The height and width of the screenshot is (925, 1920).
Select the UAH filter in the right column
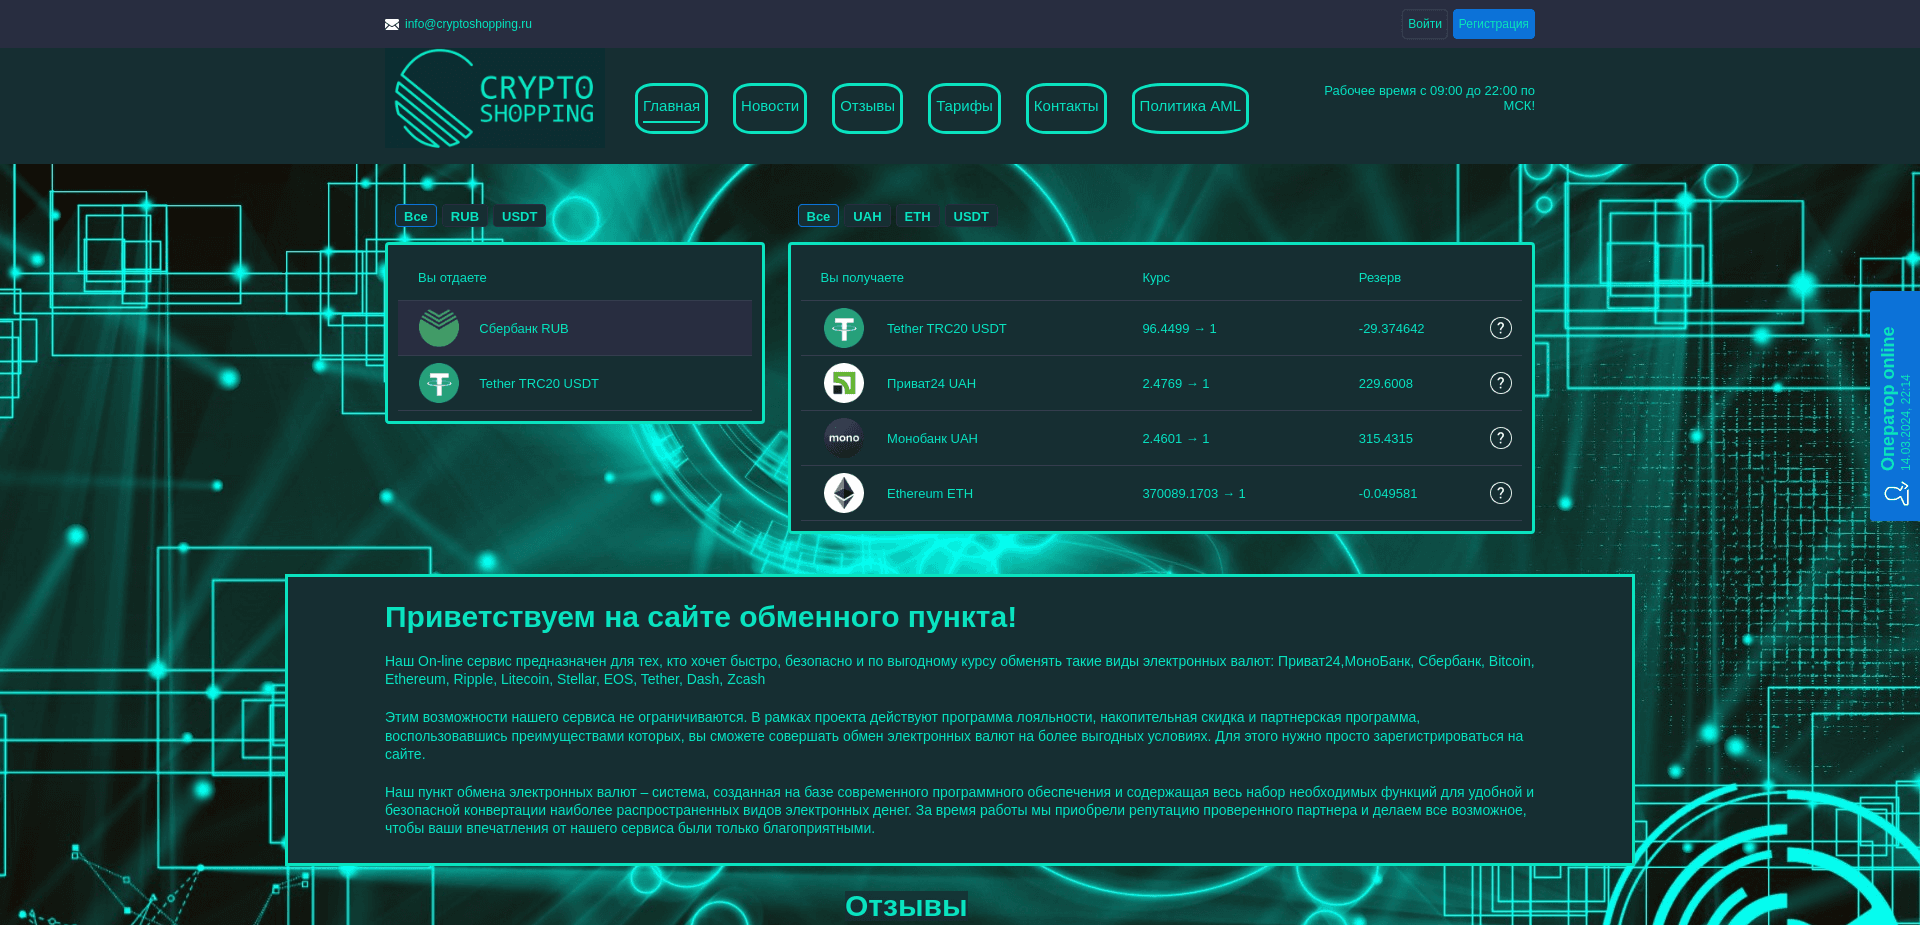point(867,216)
